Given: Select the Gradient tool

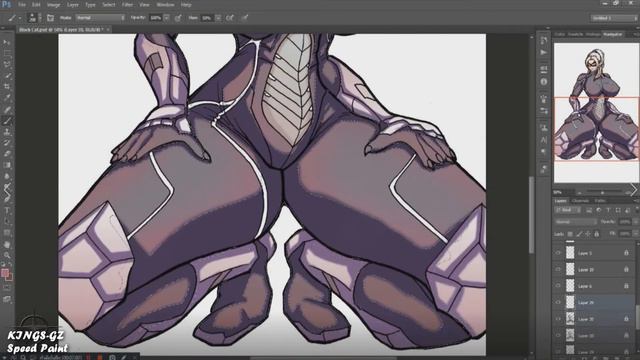Looking at the screenshot, I should point(7,165).
